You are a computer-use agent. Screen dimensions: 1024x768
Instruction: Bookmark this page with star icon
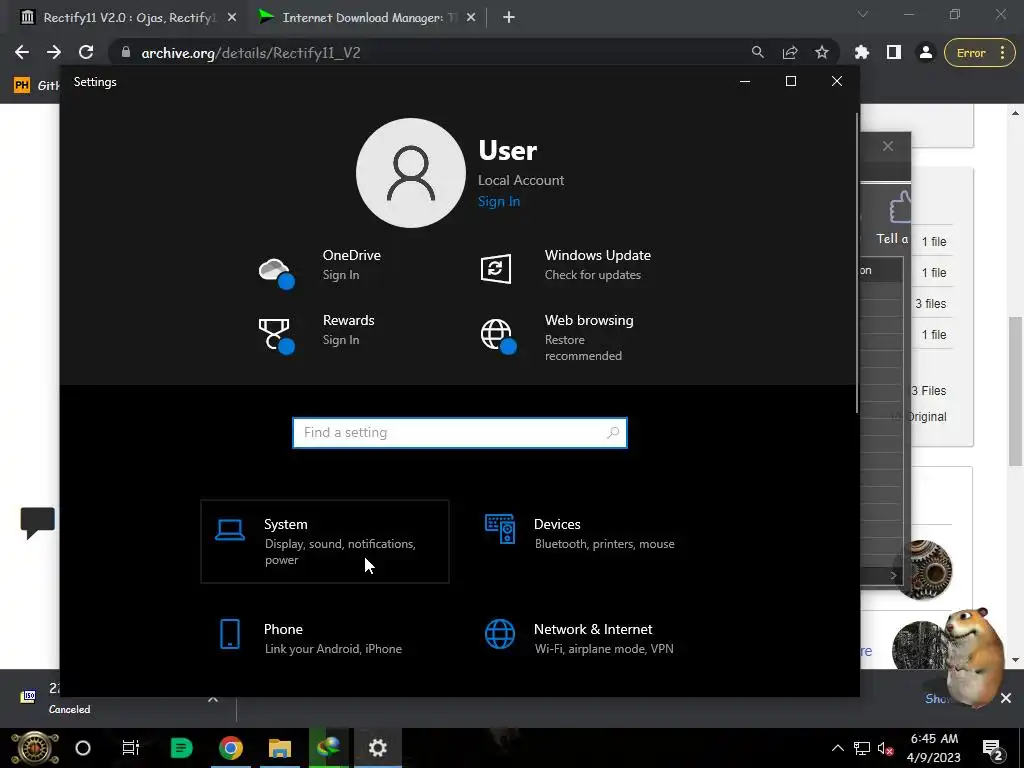click(822, 52)
